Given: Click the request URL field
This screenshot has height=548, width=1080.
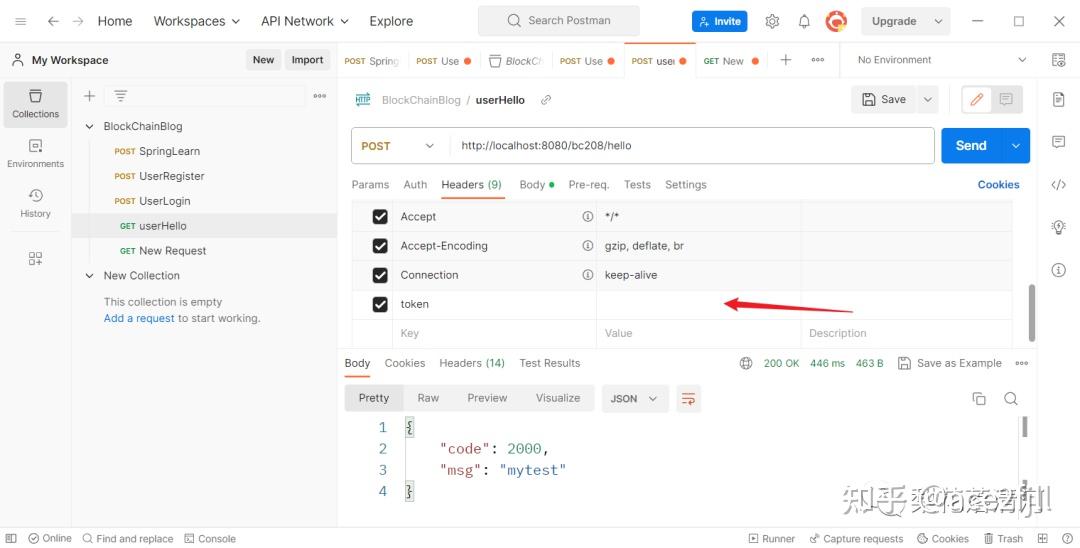Looking at the screenshot, I should tap(692, 146).
